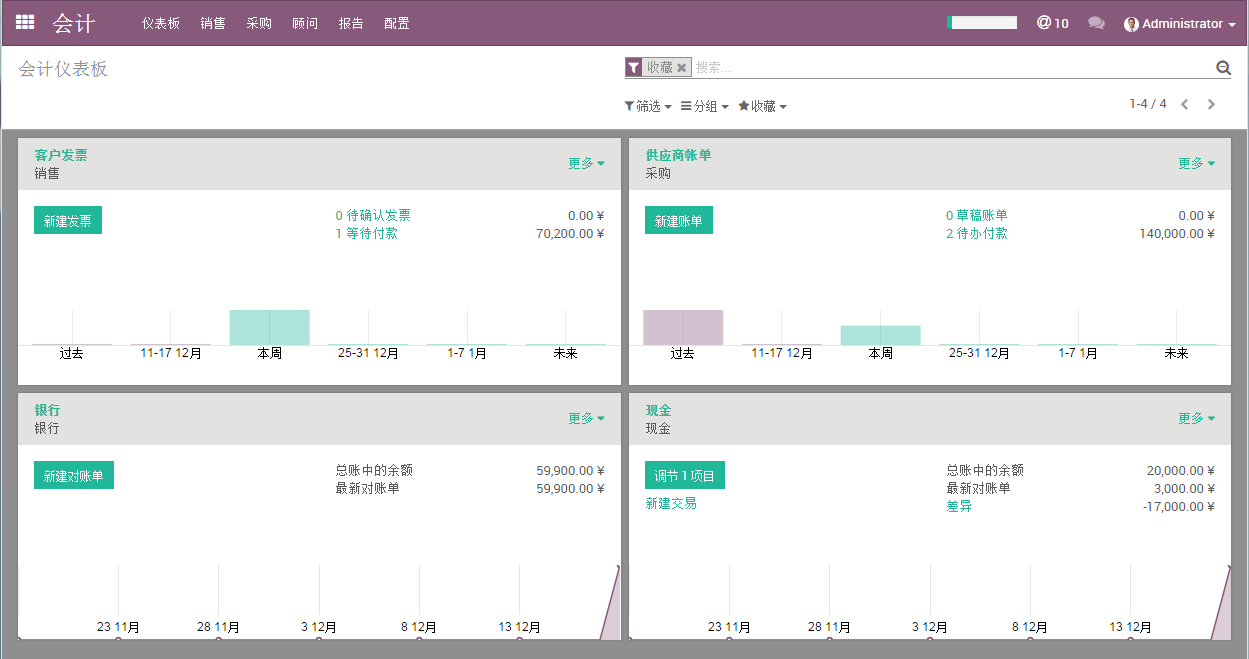Image resolution: width=1249 pixels, height=659 pixels.
Task: Click inside the 搜索 input field
Action: [x=850, y=67]
